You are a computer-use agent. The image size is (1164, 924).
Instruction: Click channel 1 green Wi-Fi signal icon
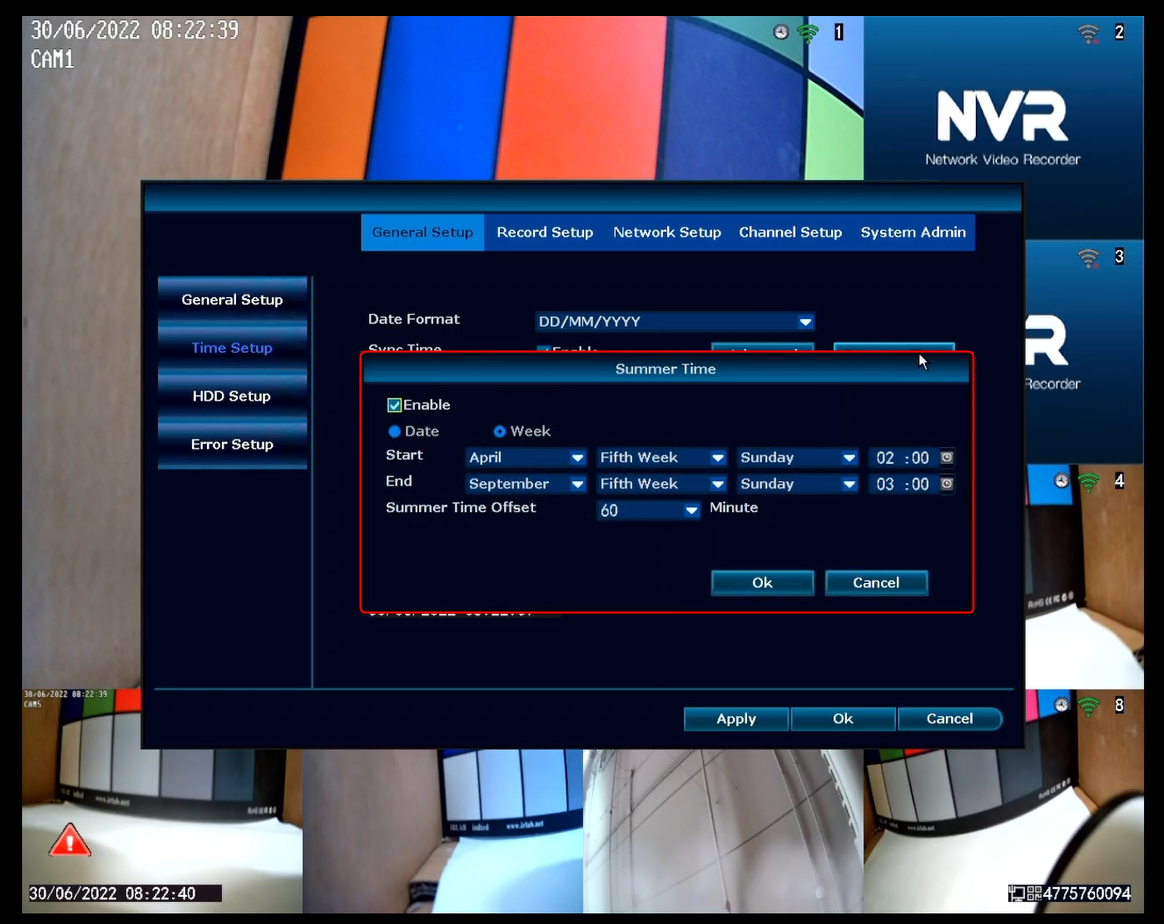coord(807,33)
